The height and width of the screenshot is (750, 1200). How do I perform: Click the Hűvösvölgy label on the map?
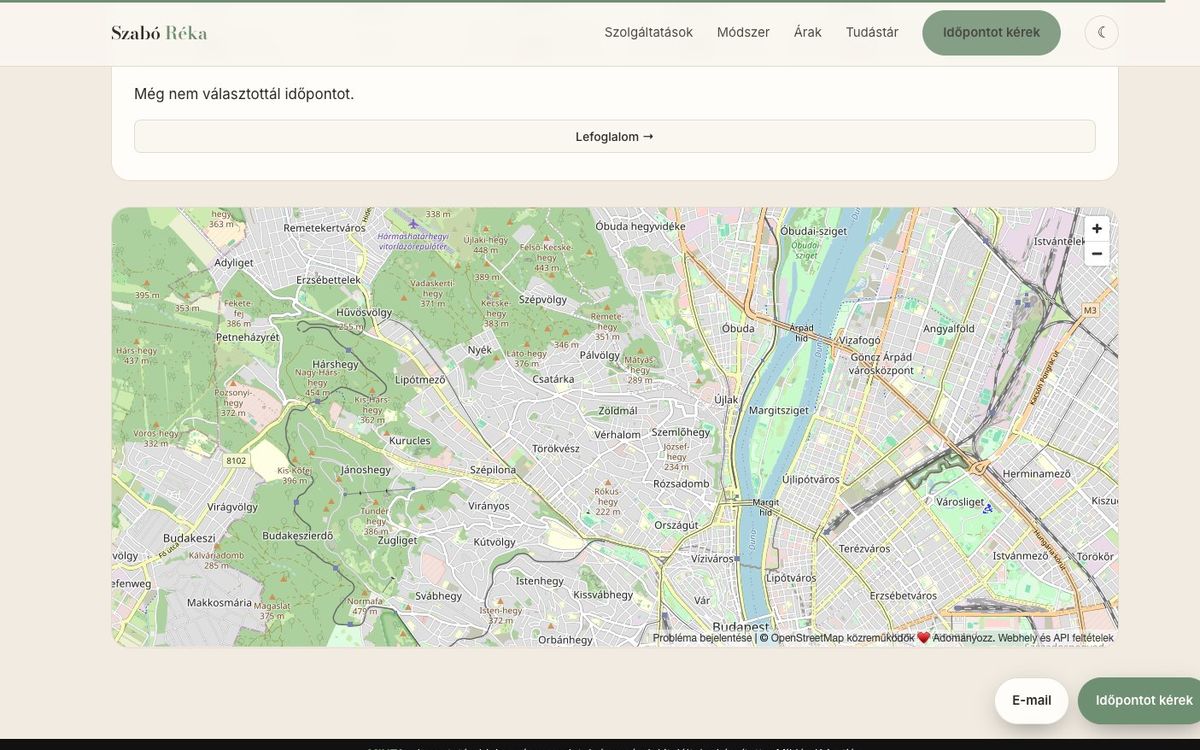point(364,312)
